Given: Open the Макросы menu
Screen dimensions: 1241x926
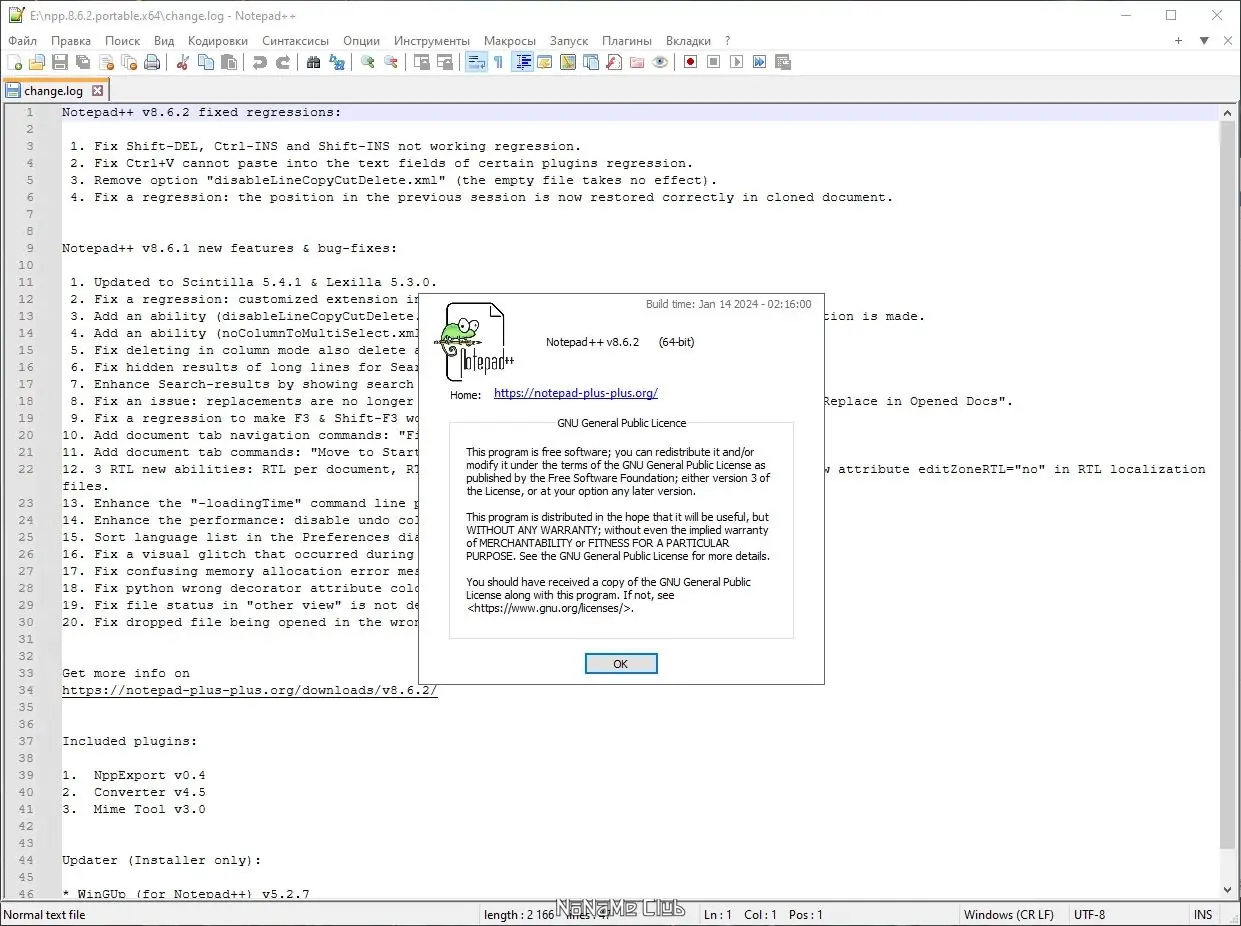Looking at the screenshot, I should [x=510, y=41].
